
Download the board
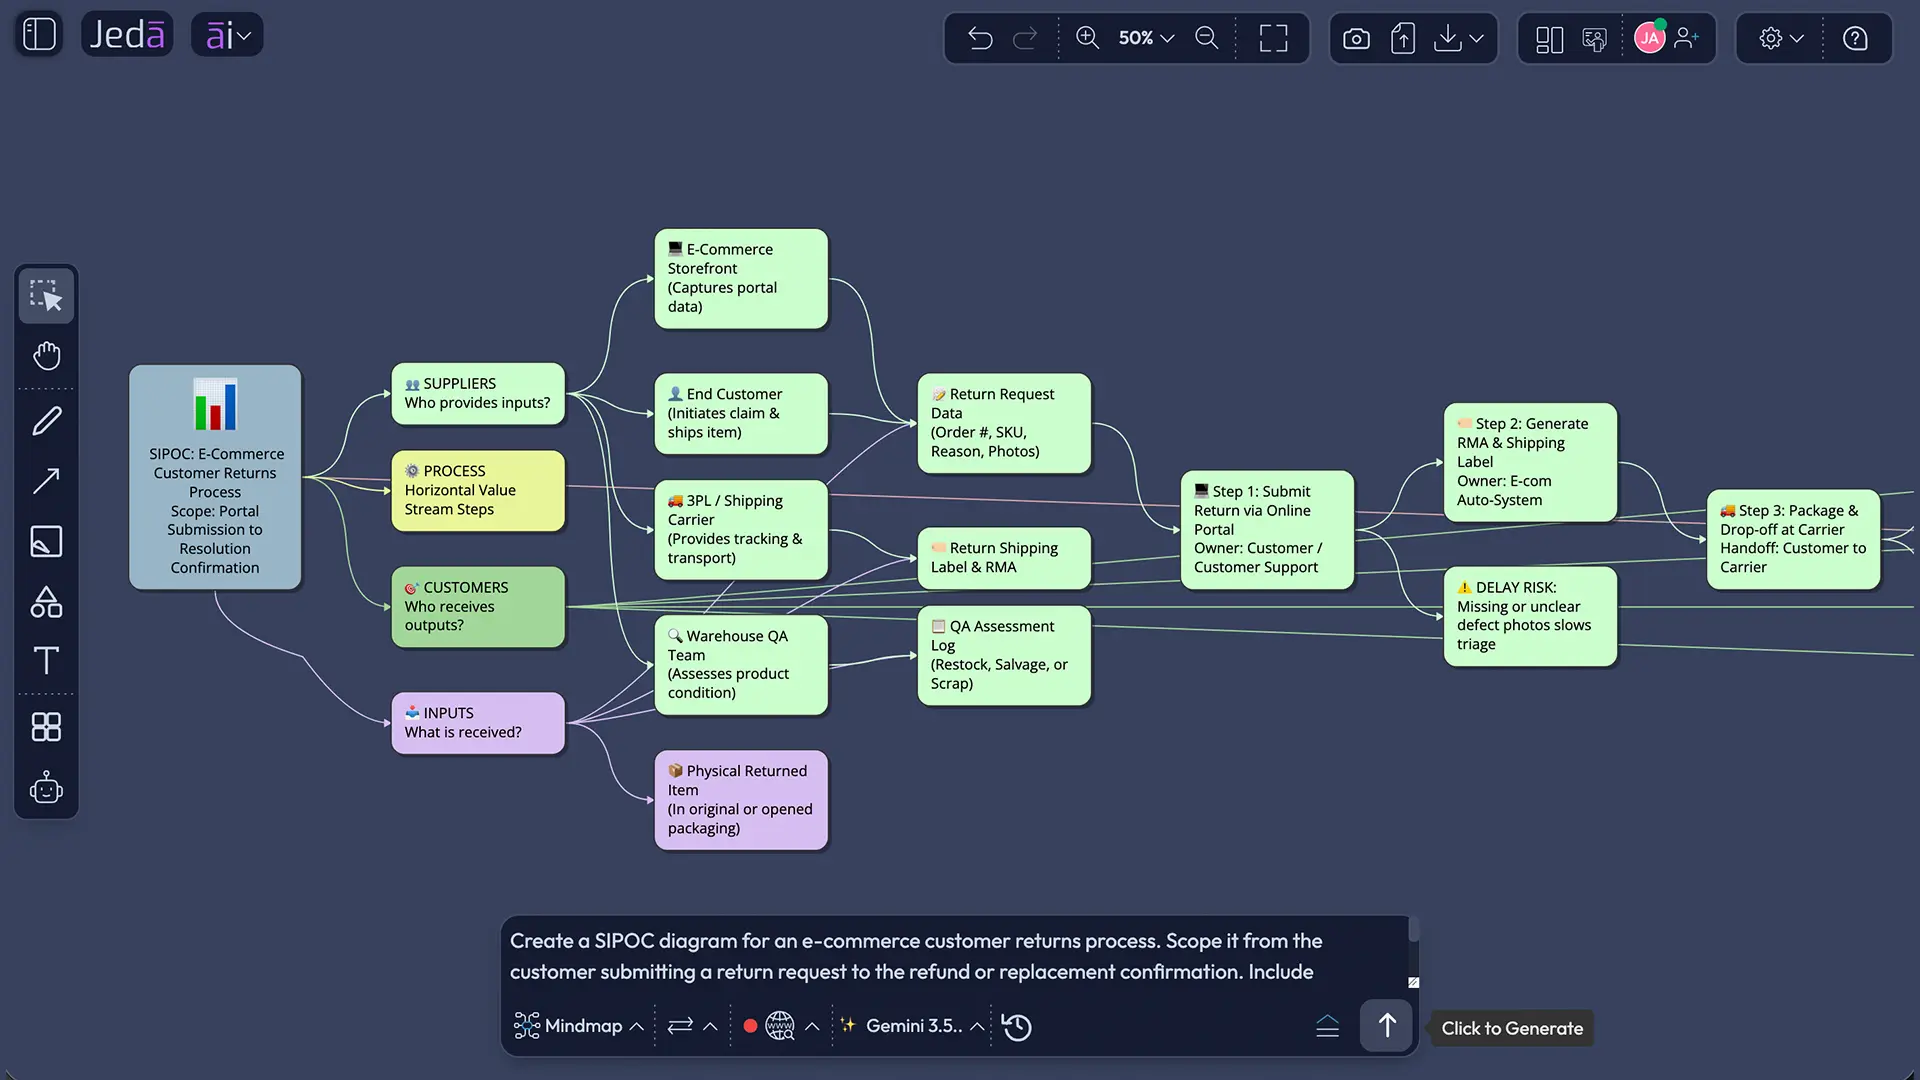tap(1447, 38)
